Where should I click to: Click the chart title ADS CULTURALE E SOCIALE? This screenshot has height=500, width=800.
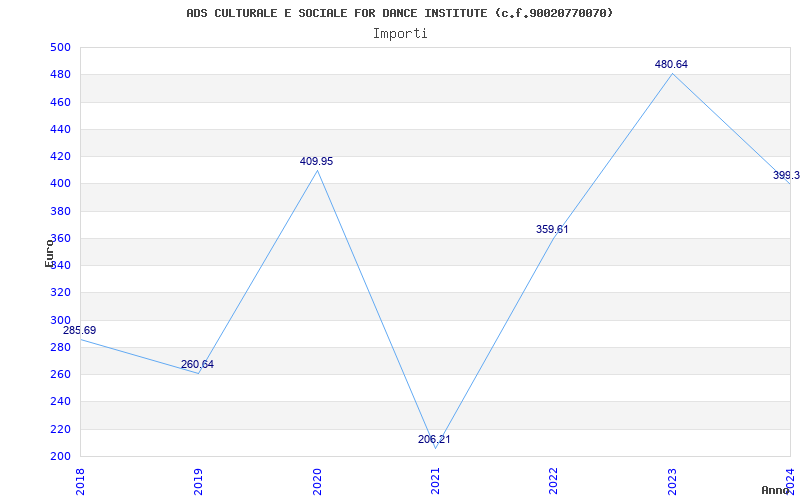point(400,13)
